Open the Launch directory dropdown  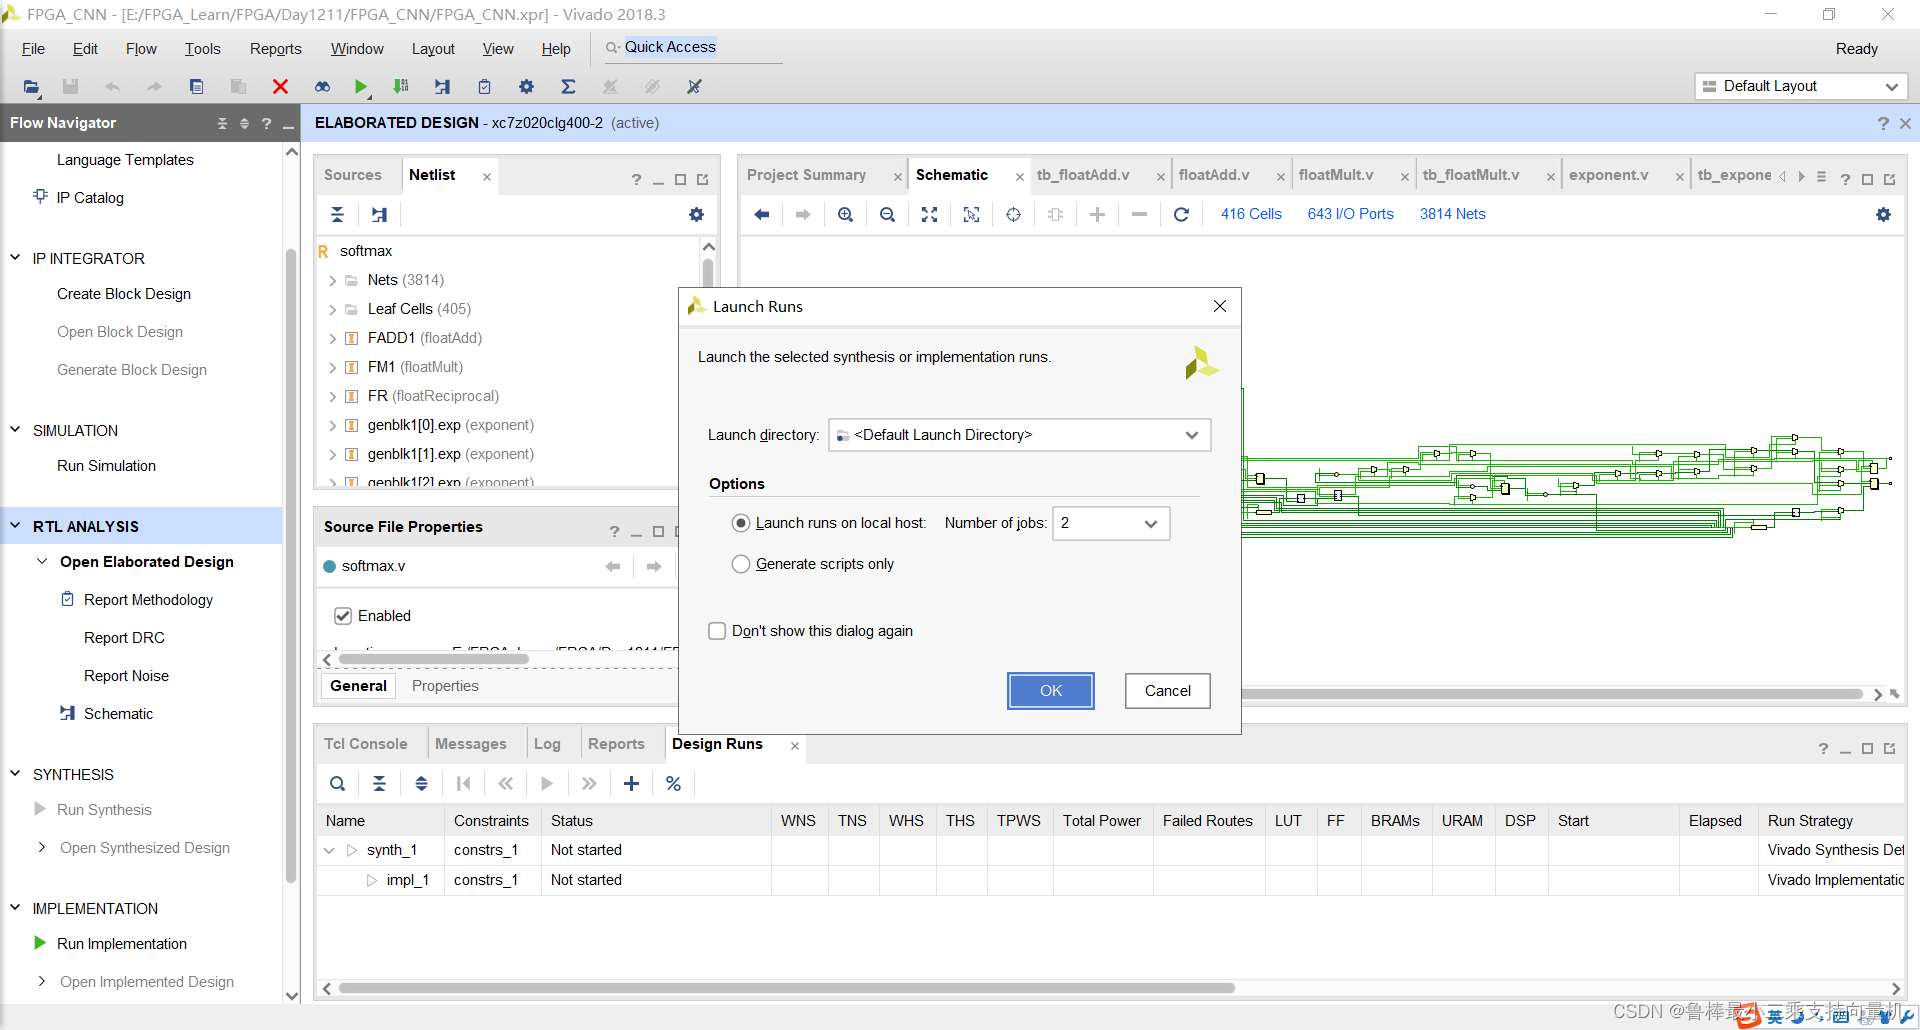pyautogui.click(x=1020, y=435)
